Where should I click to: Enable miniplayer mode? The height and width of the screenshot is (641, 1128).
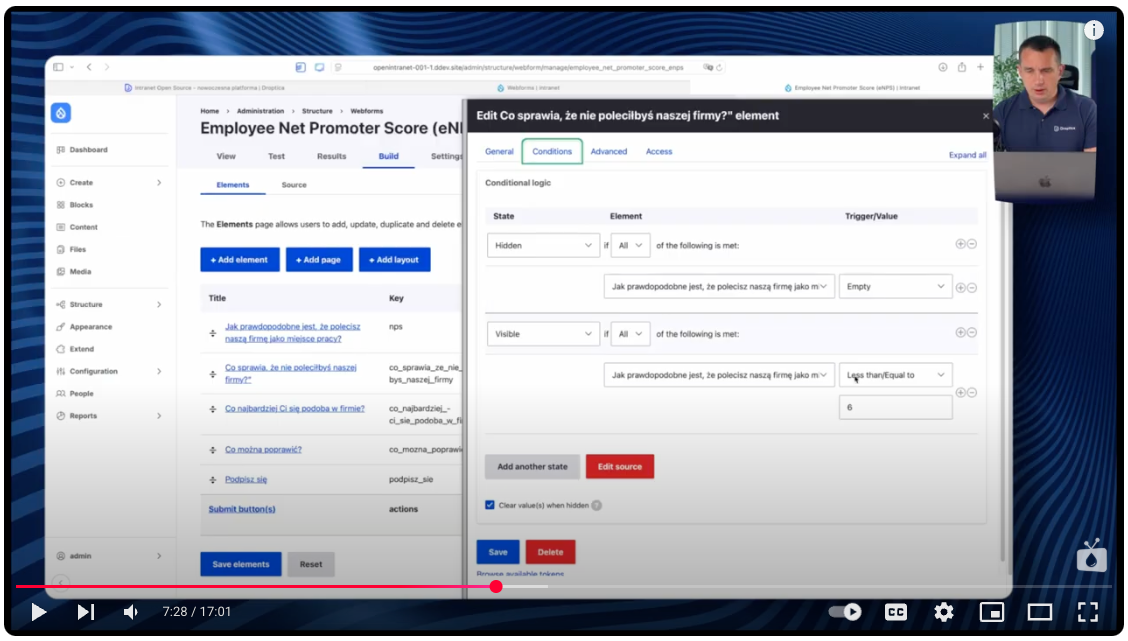pyautogui.click(x=991, y=612)
